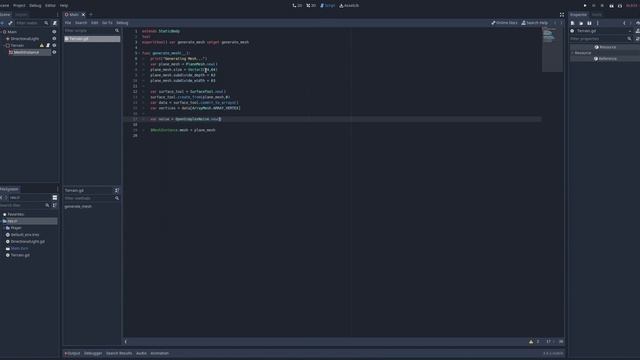
Task: Expand the Resource section in Inspector
Action: 582,53
